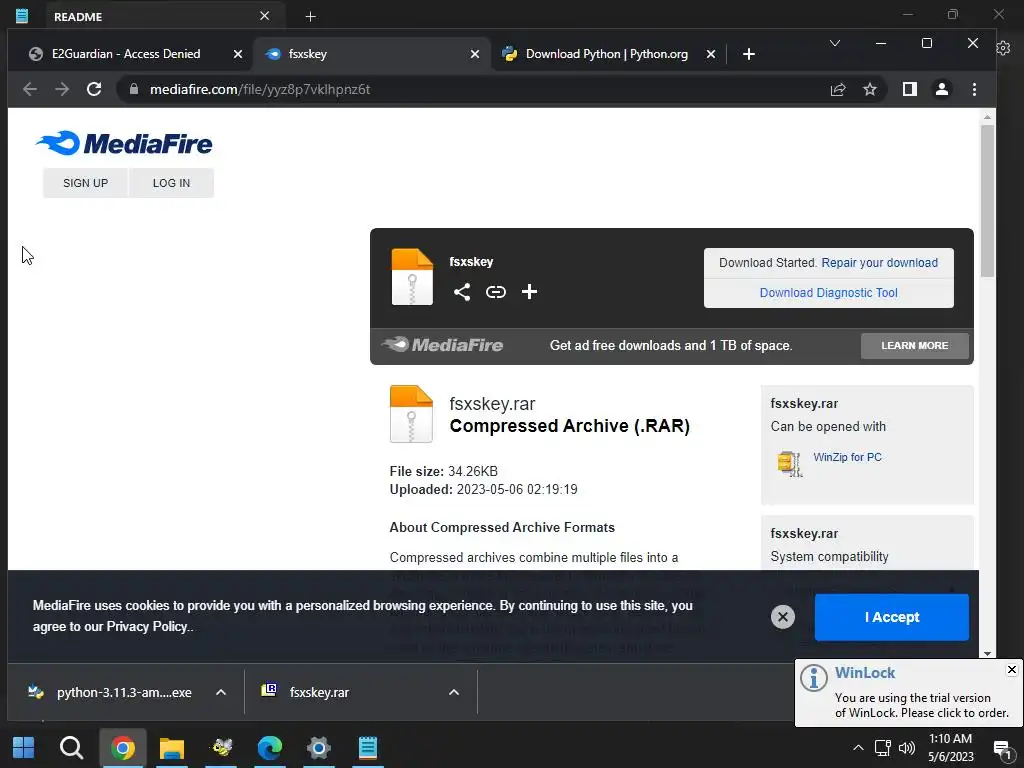Screen dimensions: 1024x768
Task: Click the settings gear in the README window
Action: click(x=1004, y=48)
